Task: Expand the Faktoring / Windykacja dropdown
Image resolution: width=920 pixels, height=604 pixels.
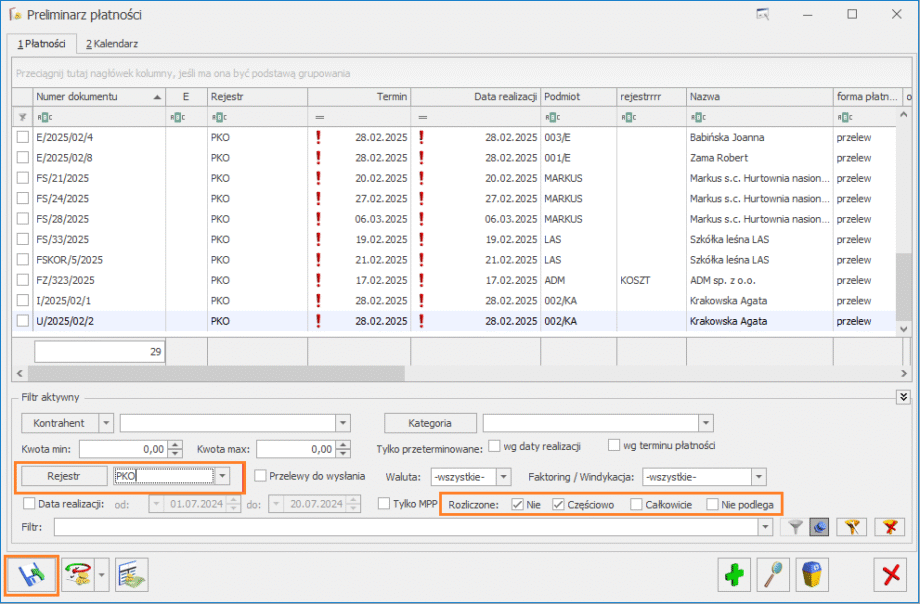Action: [x=759, y=477]
